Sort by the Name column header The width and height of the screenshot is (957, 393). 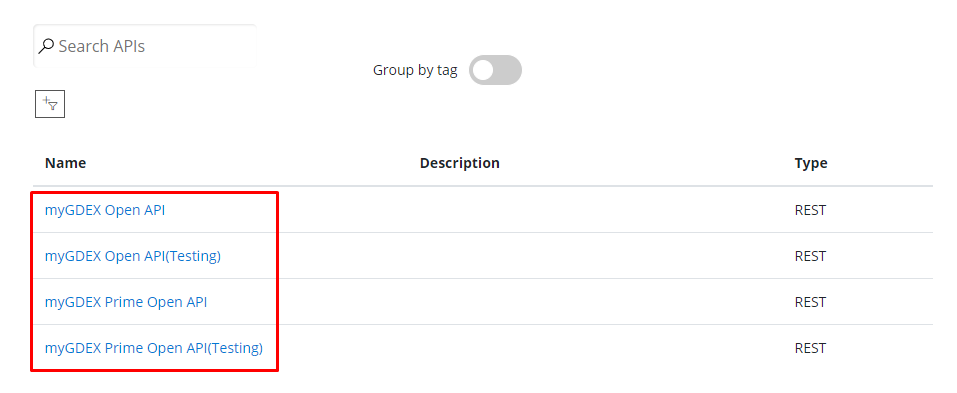tap(65, 163)
